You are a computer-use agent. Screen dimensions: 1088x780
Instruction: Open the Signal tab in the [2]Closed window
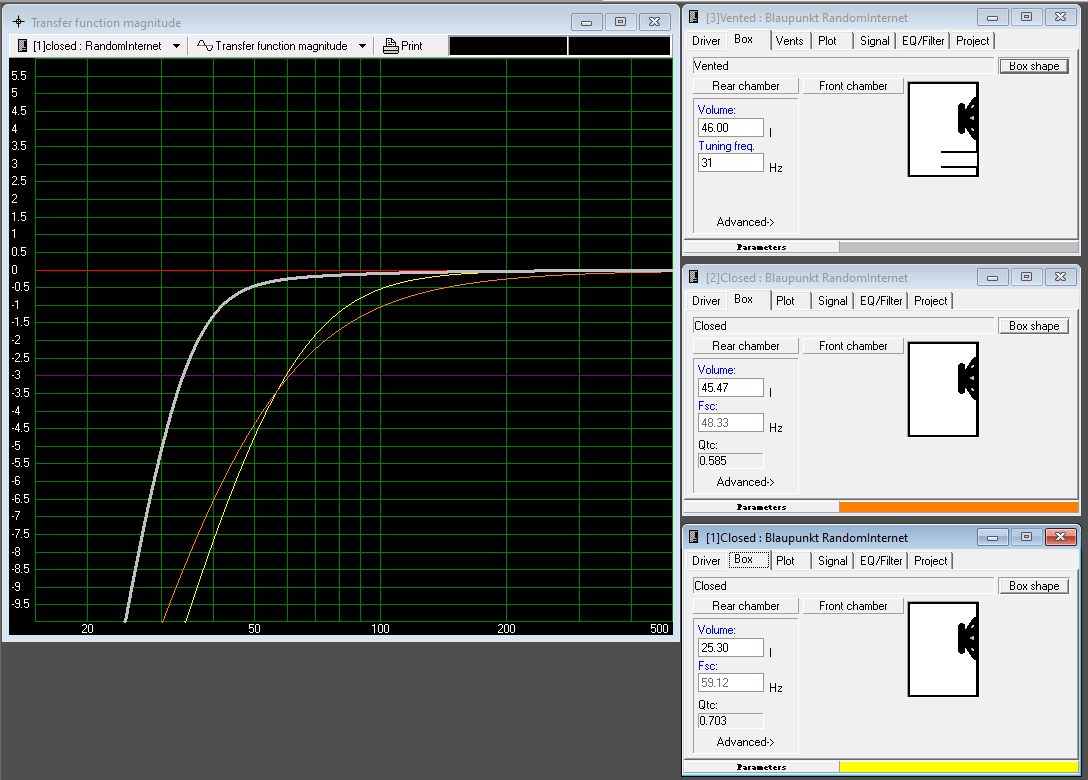[x=833, y=300]
